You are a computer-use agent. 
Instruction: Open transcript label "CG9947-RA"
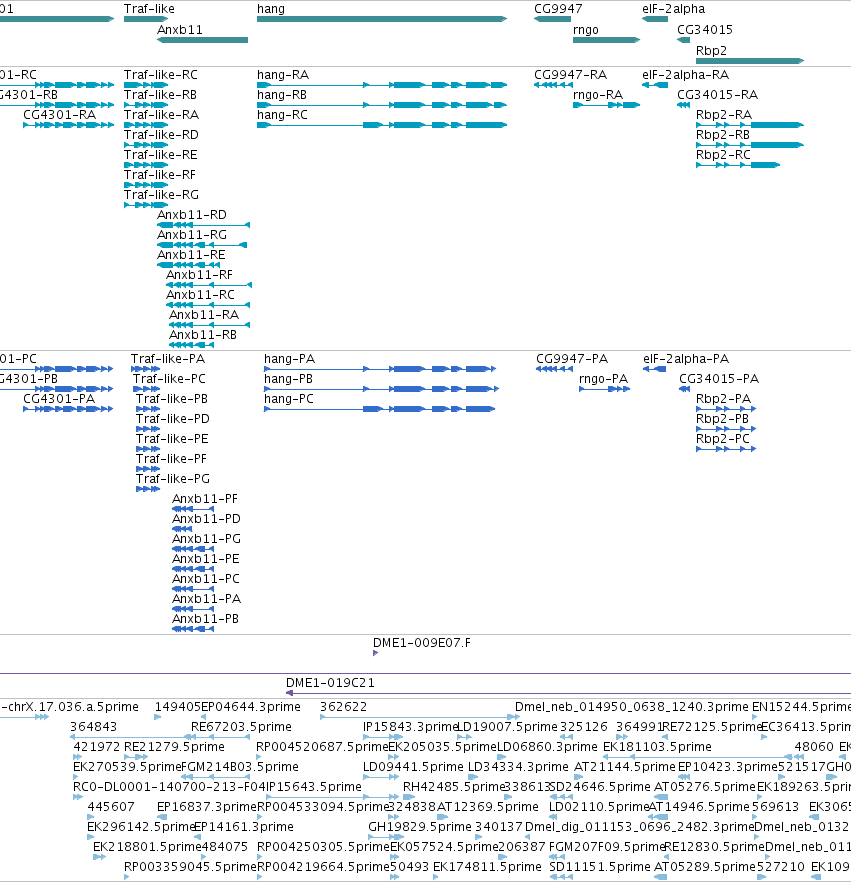570,75
